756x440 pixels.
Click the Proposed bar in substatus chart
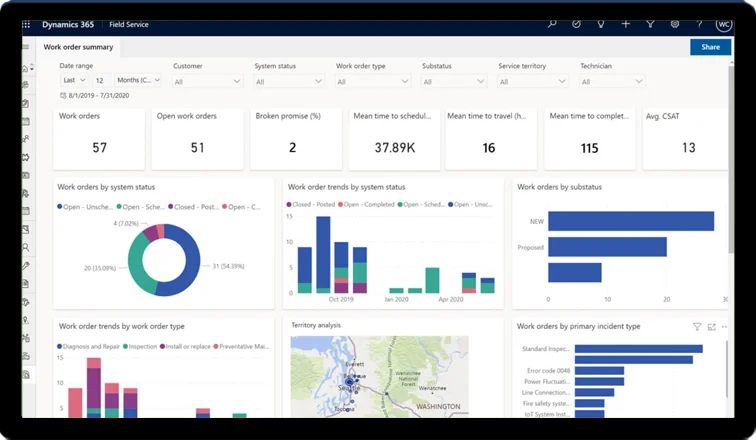[607, 247]
